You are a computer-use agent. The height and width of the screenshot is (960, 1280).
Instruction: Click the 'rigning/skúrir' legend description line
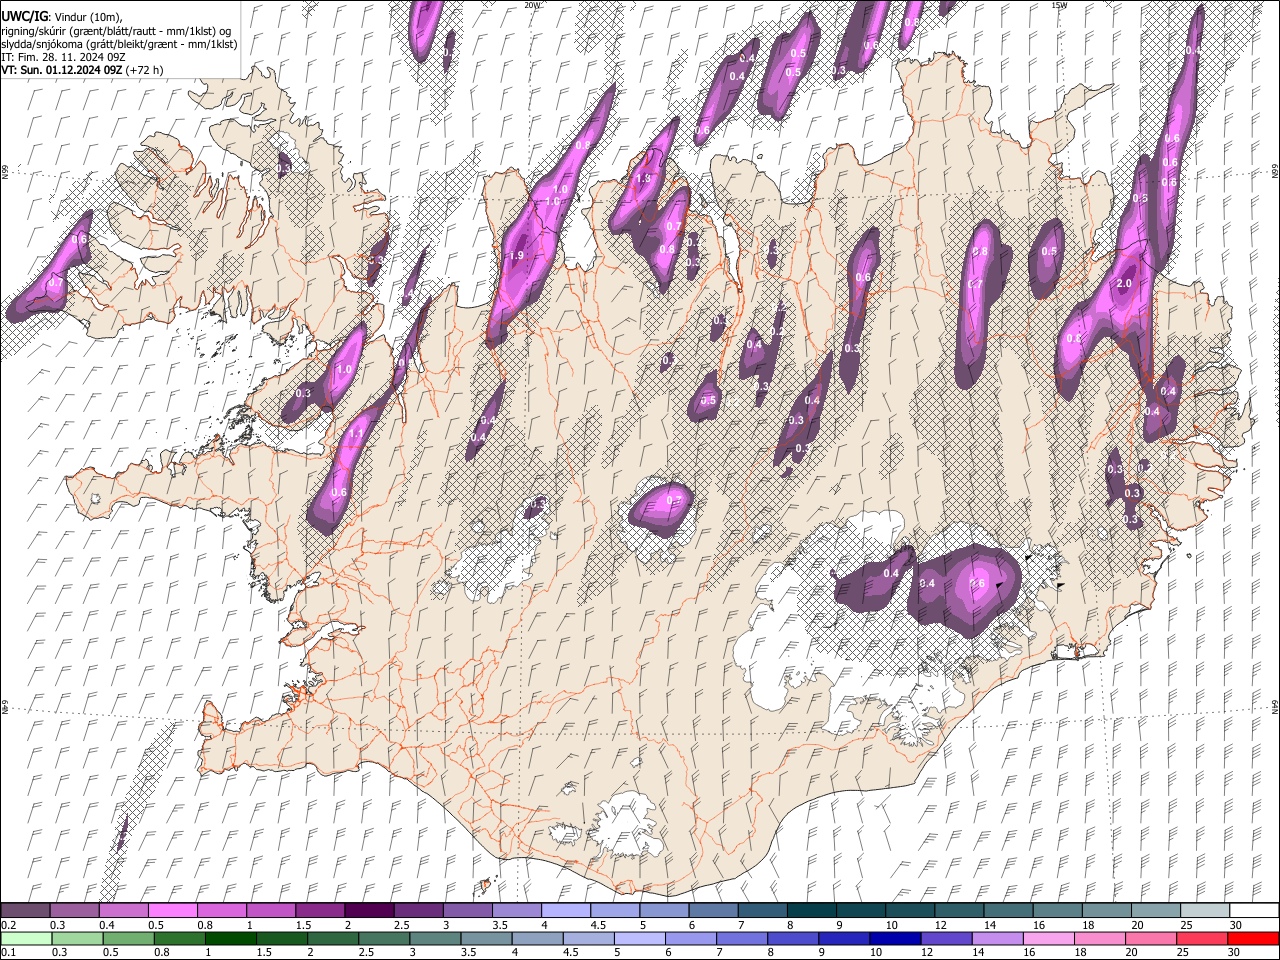pos(115,31)
